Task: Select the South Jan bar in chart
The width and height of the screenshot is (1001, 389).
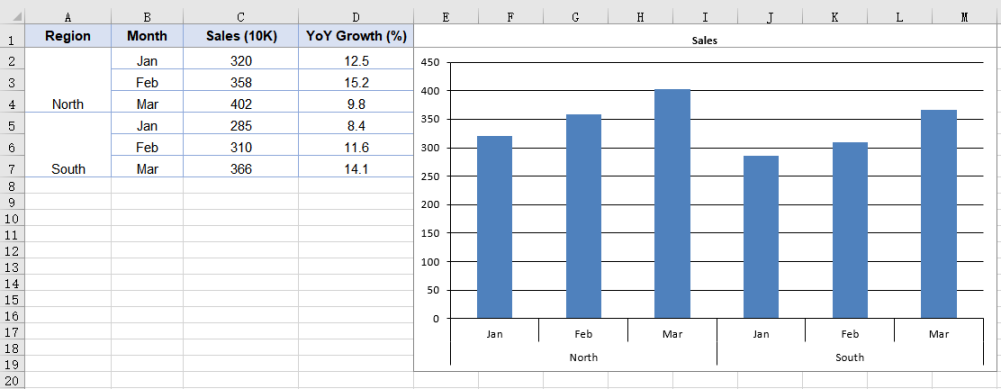Action: coord(761,237)
